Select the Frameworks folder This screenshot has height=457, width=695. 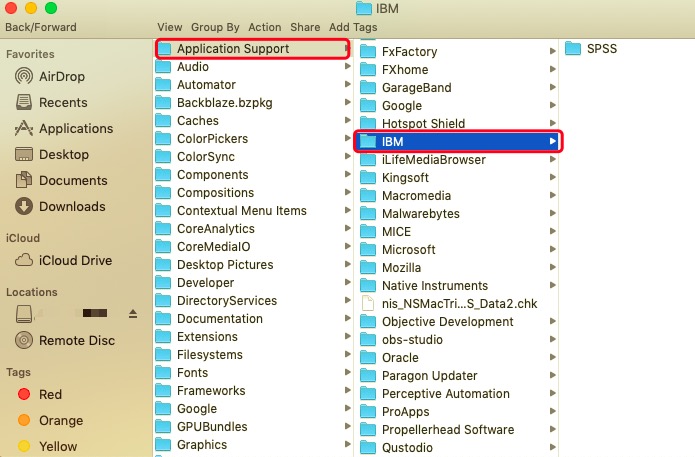(253, 391)
